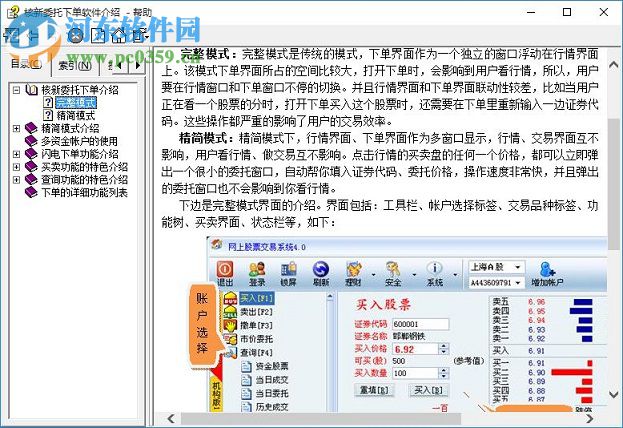This screenshot has height=428, width=623.
Task: Expand the 闪电下单功能介绍 tree node
Action: (x=16, y=154)
